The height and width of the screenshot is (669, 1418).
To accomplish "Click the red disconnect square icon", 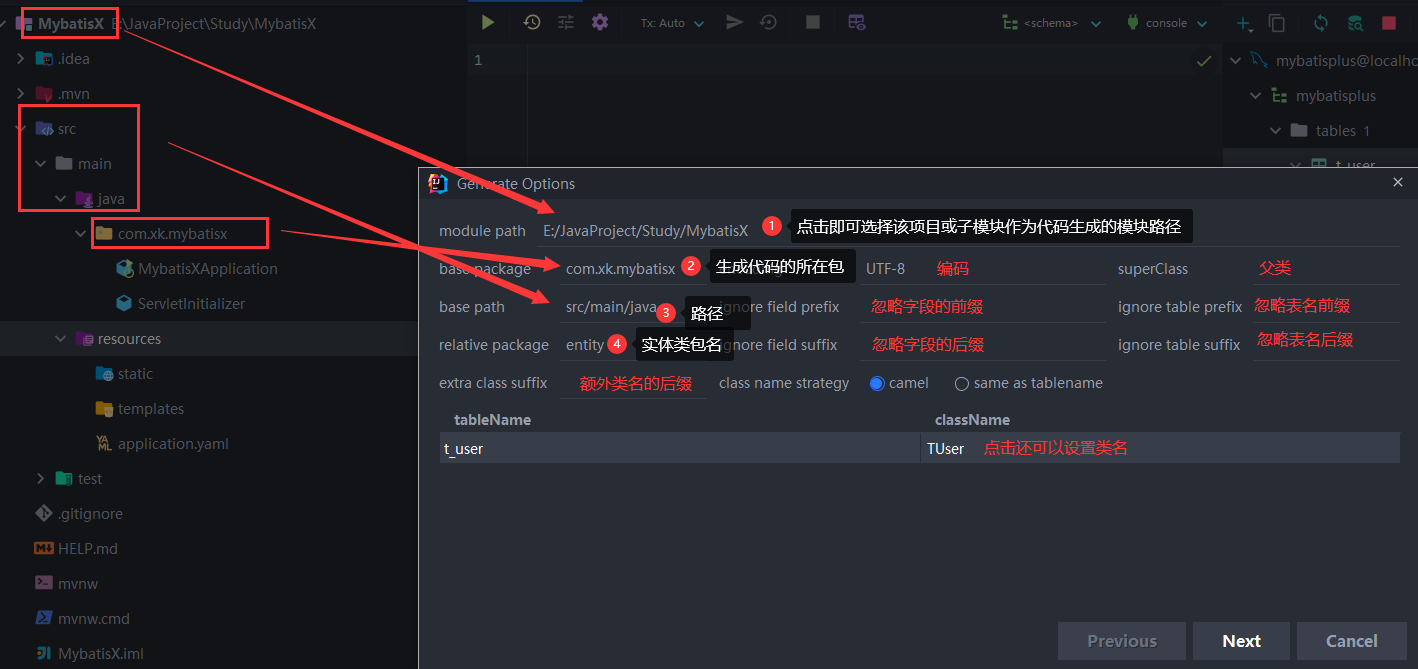I will 1389,23.
